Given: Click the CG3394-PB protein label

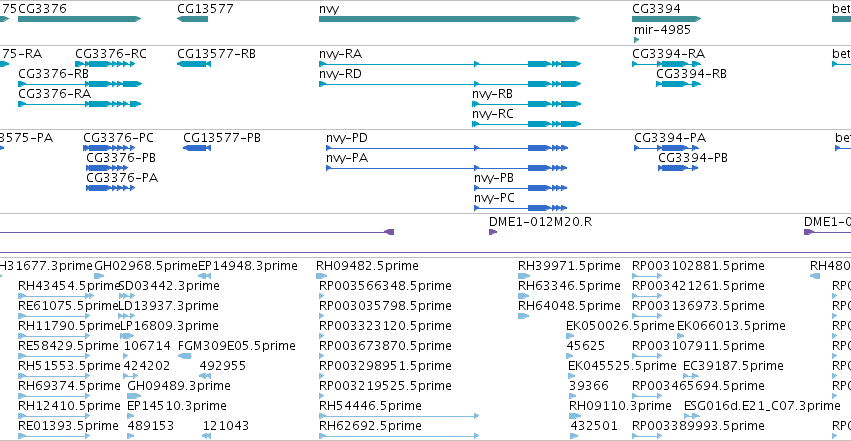Looking at the screenshot, I should tap(693, 158).
